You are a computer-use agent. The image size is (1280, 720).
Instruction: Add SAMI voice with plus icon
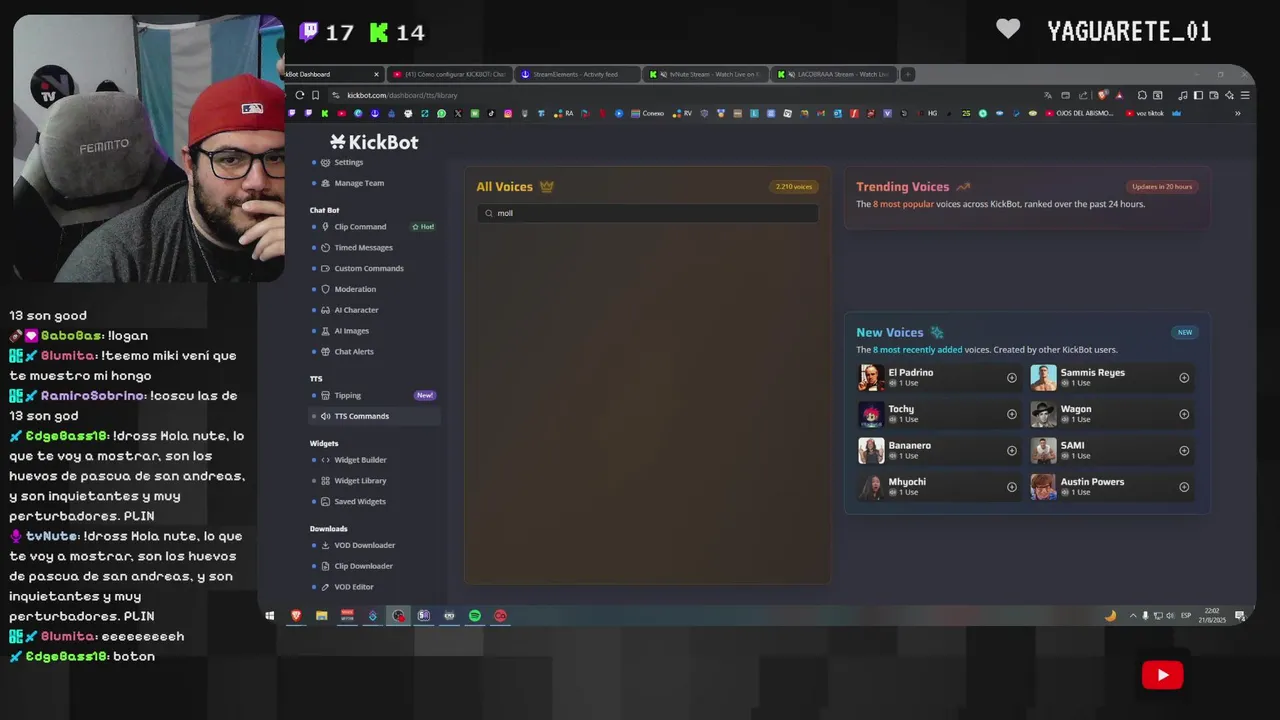click(x=1184, y=451)
